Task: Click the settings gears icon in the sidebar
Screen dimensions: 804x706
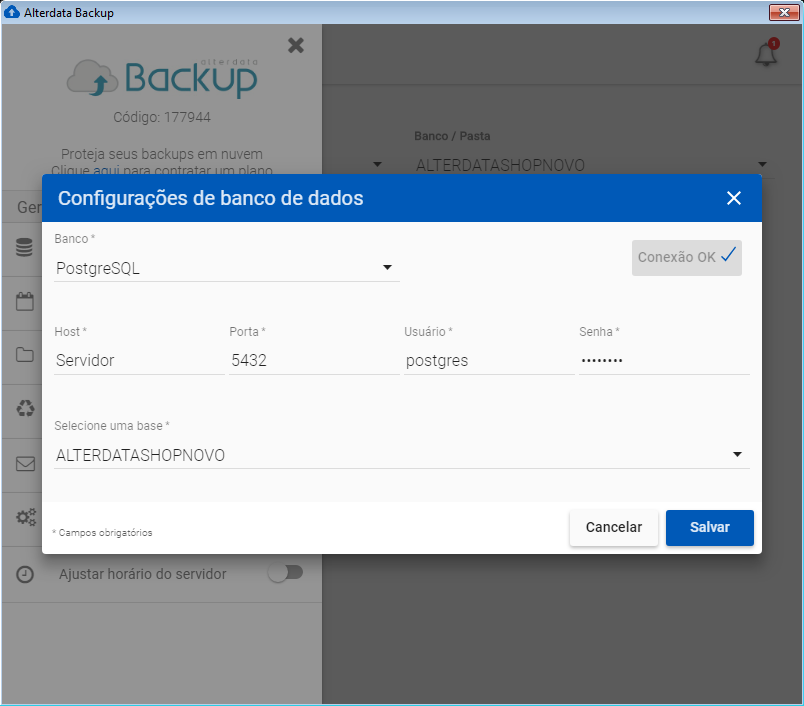Action: point(25,518)
